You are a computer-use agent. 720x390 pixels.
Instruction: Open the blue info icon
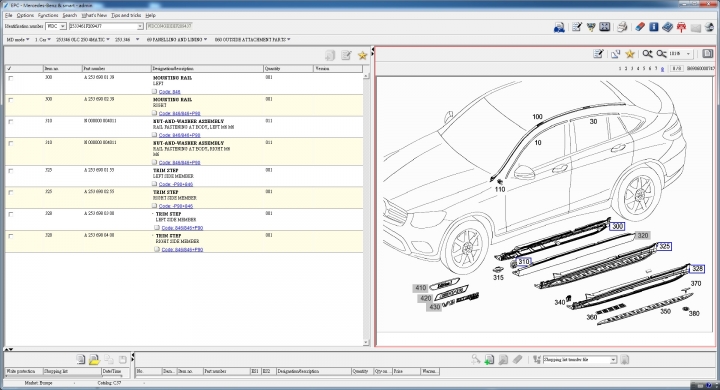tap(653, 27)
